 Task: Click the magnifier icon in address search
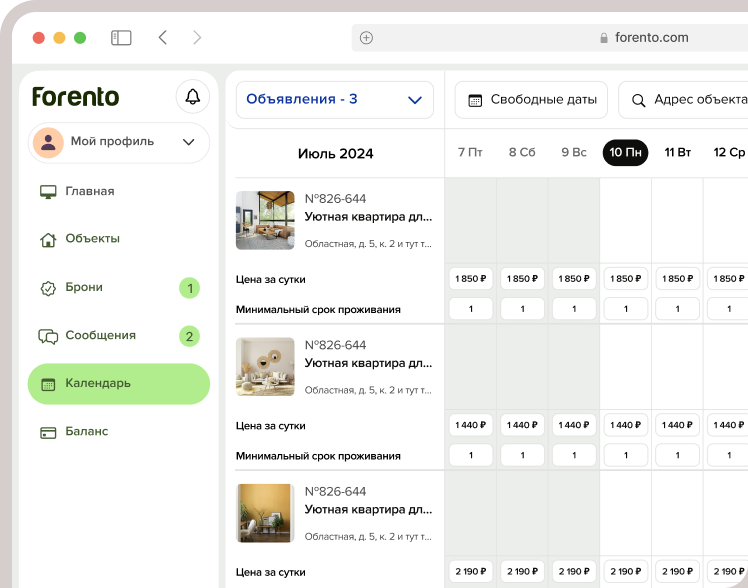(x=638, y=100)
